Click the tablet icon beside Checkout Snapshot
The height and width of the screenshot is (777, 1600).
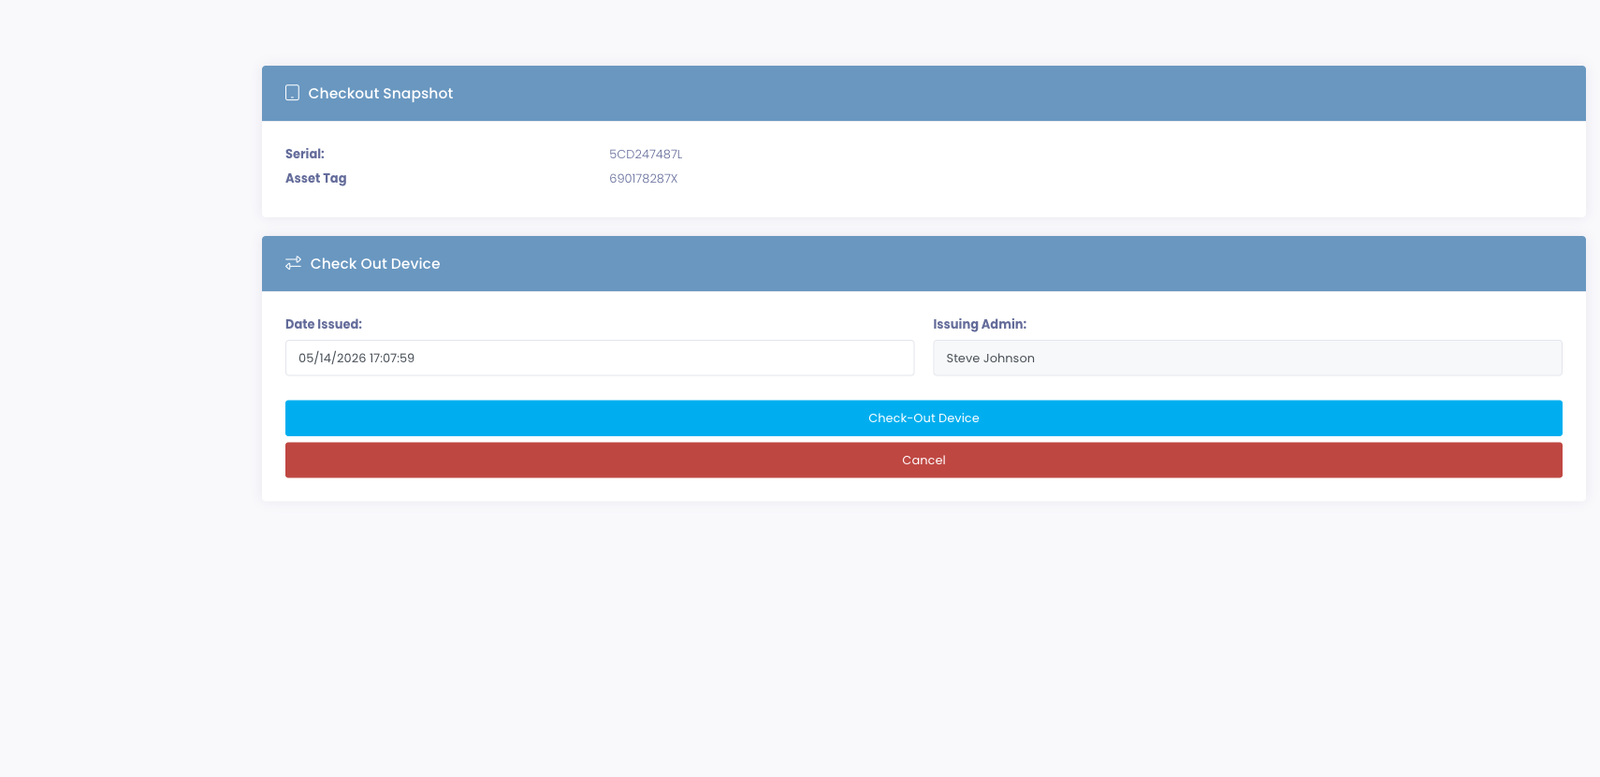pos(292,93)
